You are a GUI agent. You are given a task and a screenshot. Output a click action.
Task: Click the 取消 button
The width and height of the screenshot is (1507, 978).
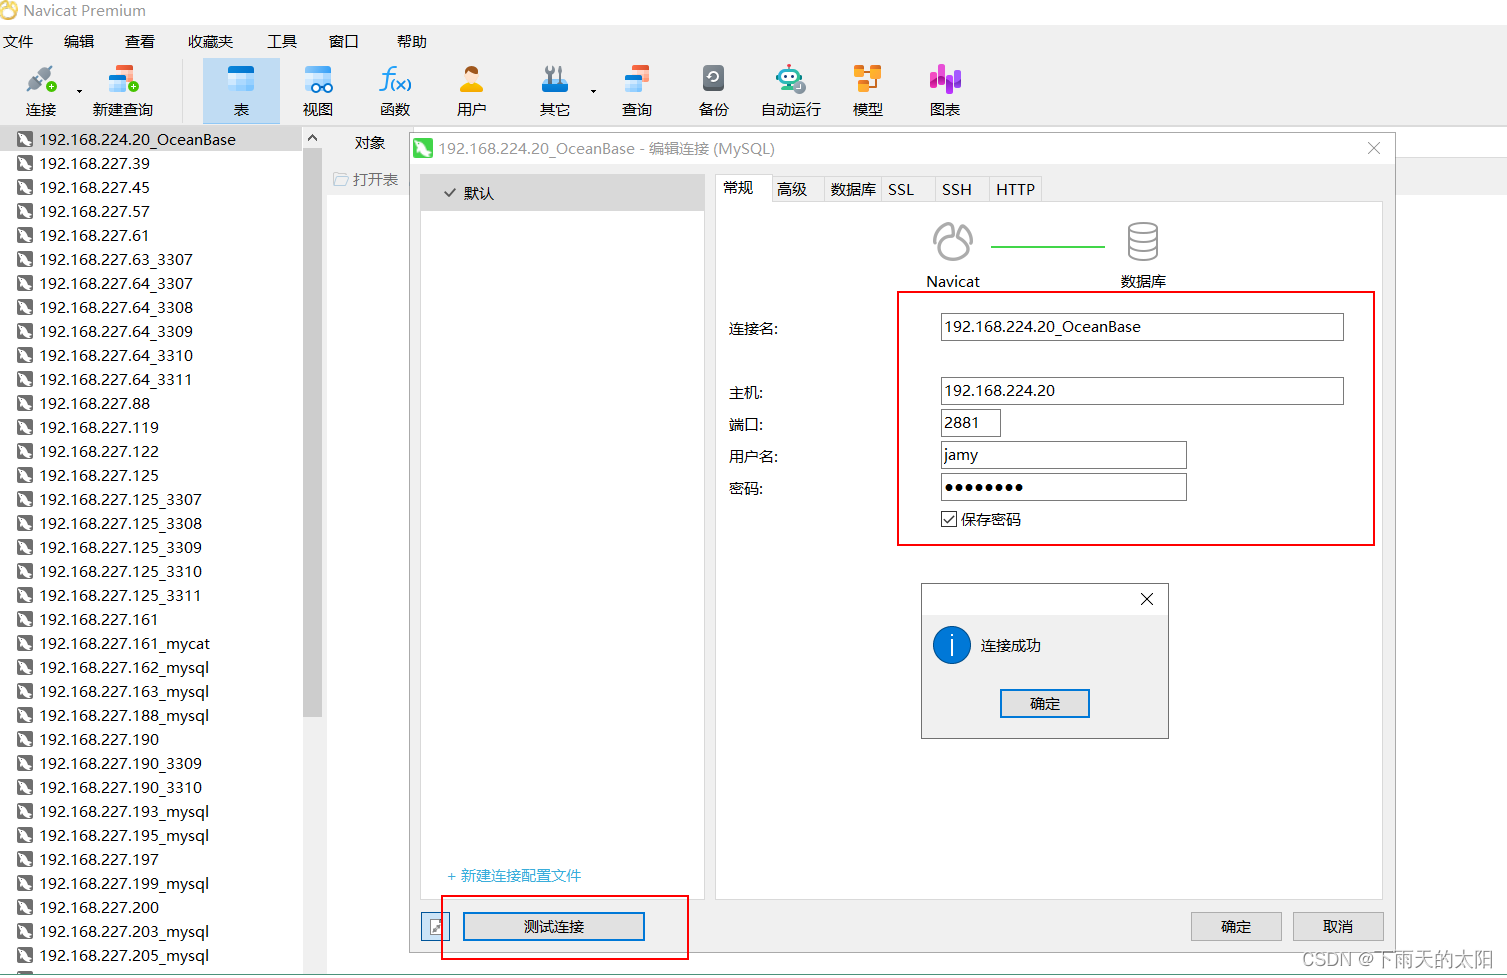point(1338,927)
